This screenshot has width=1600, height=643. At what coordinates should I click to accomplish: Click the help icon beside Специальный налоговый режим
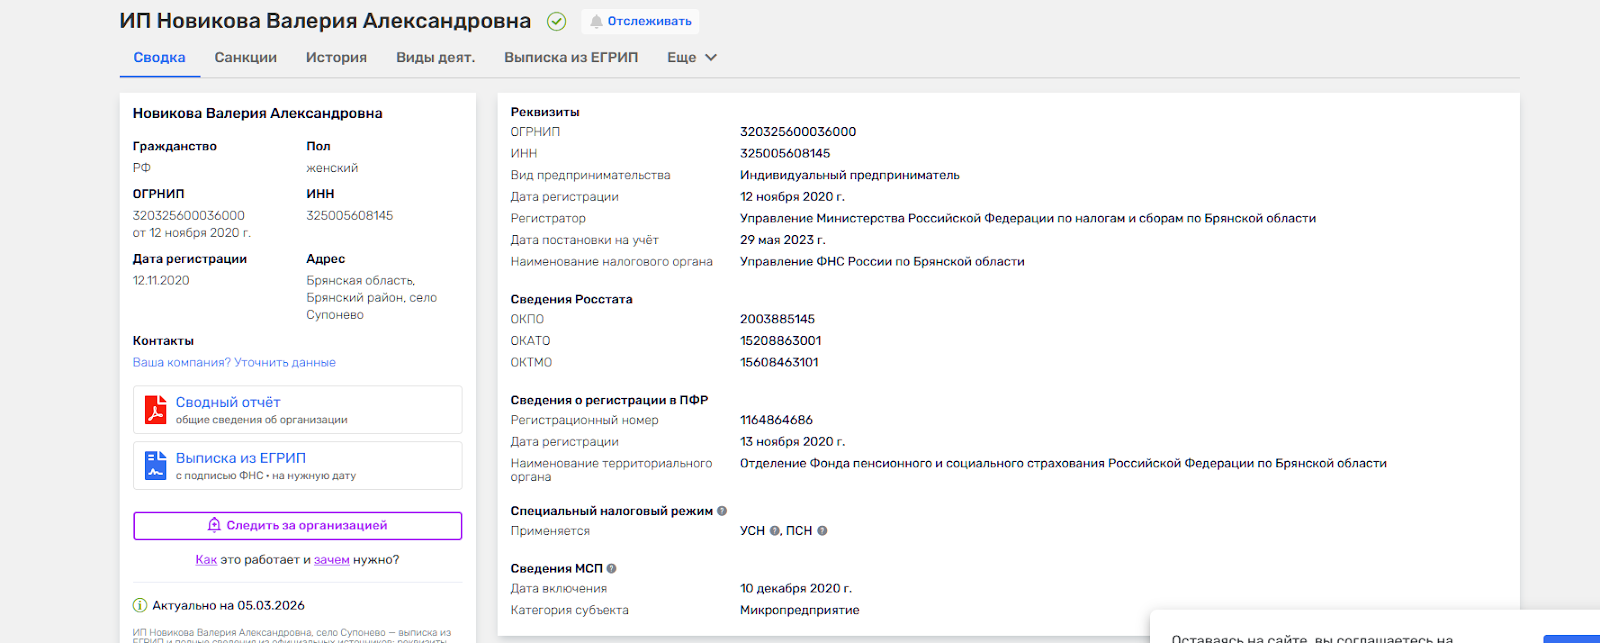click(722, 511)
